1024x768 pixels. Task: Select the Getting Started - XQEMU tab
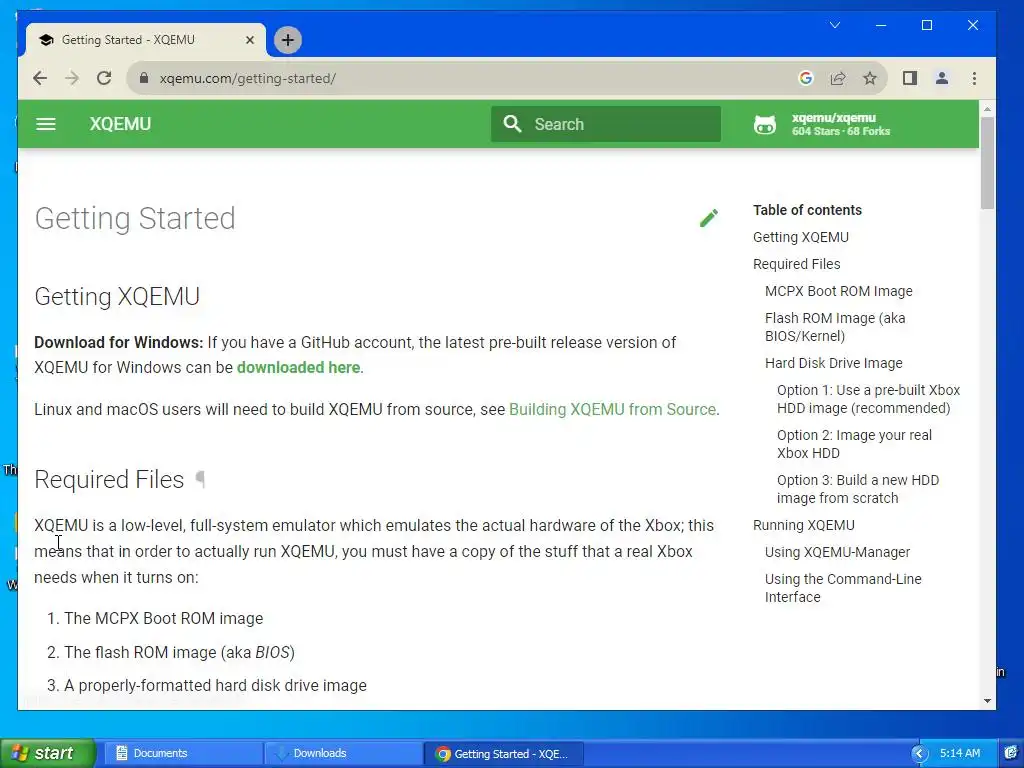[144, 40]
